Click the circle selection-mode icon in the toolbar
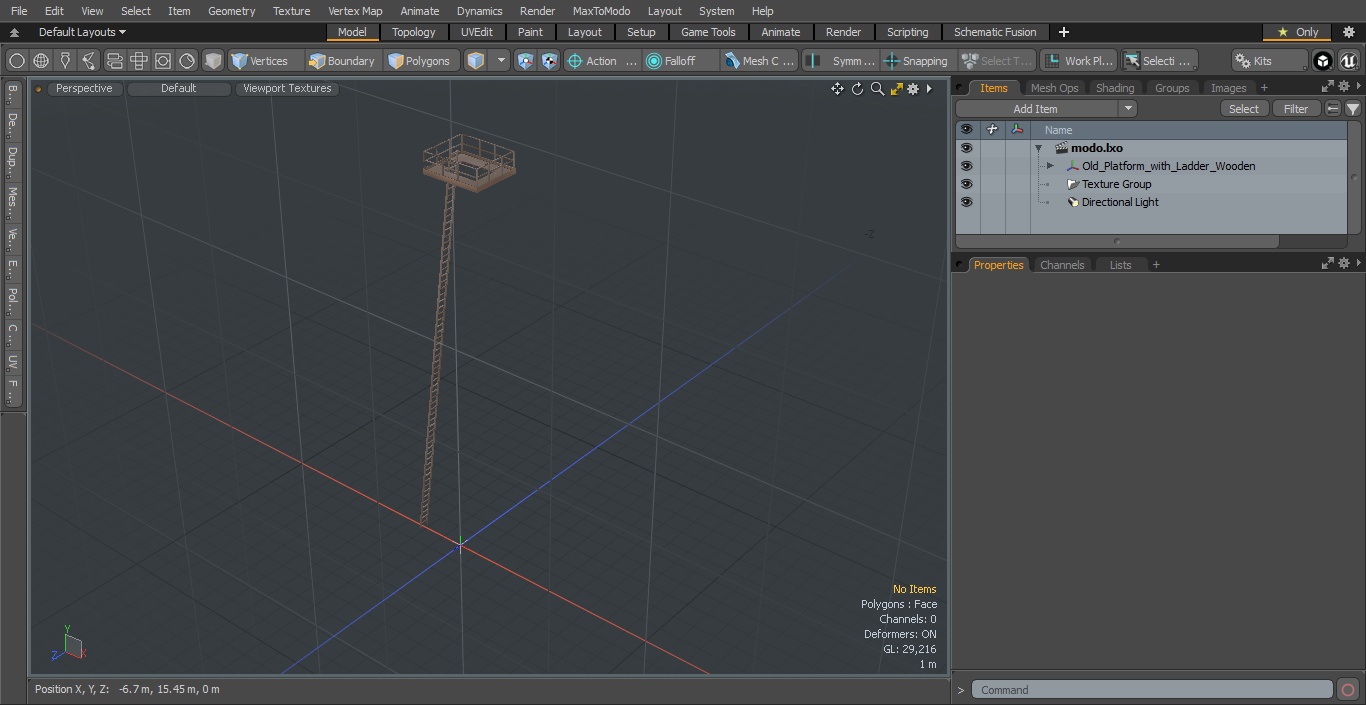 pyautogui.click(x=17, y=61)
